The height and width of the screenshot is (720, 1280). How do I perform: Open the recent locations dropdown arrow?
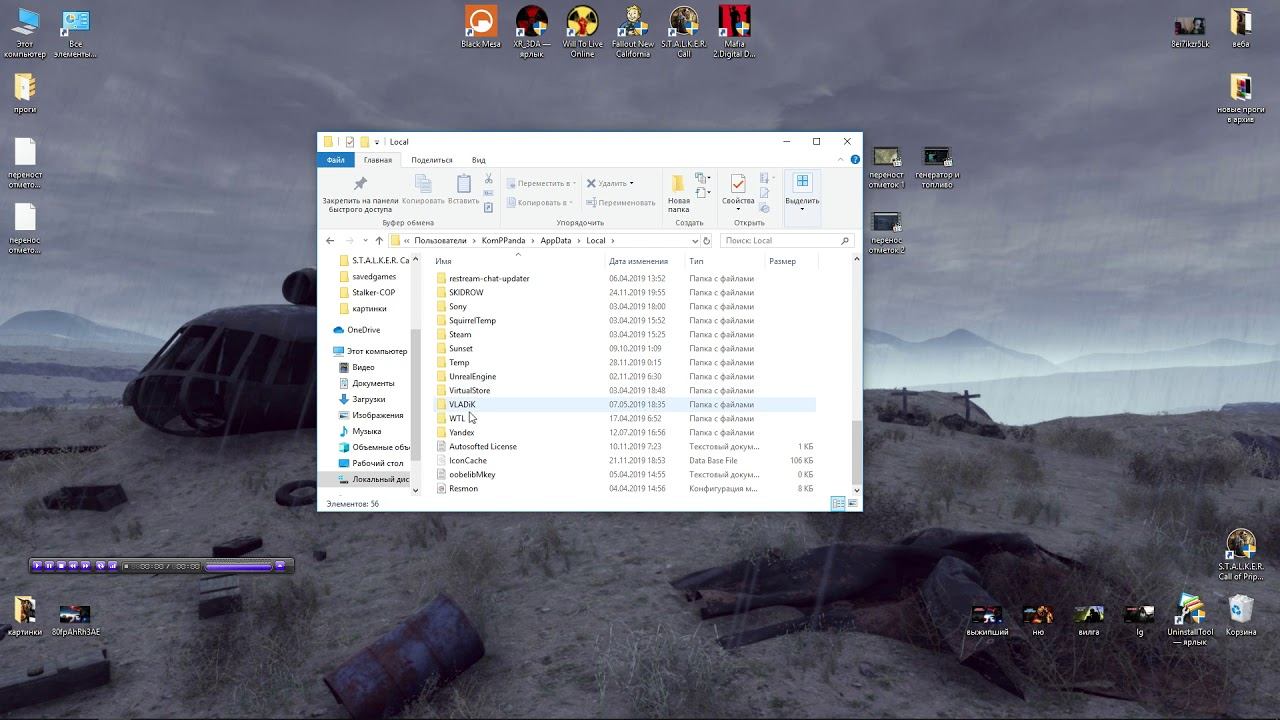[x=365, y=240]
